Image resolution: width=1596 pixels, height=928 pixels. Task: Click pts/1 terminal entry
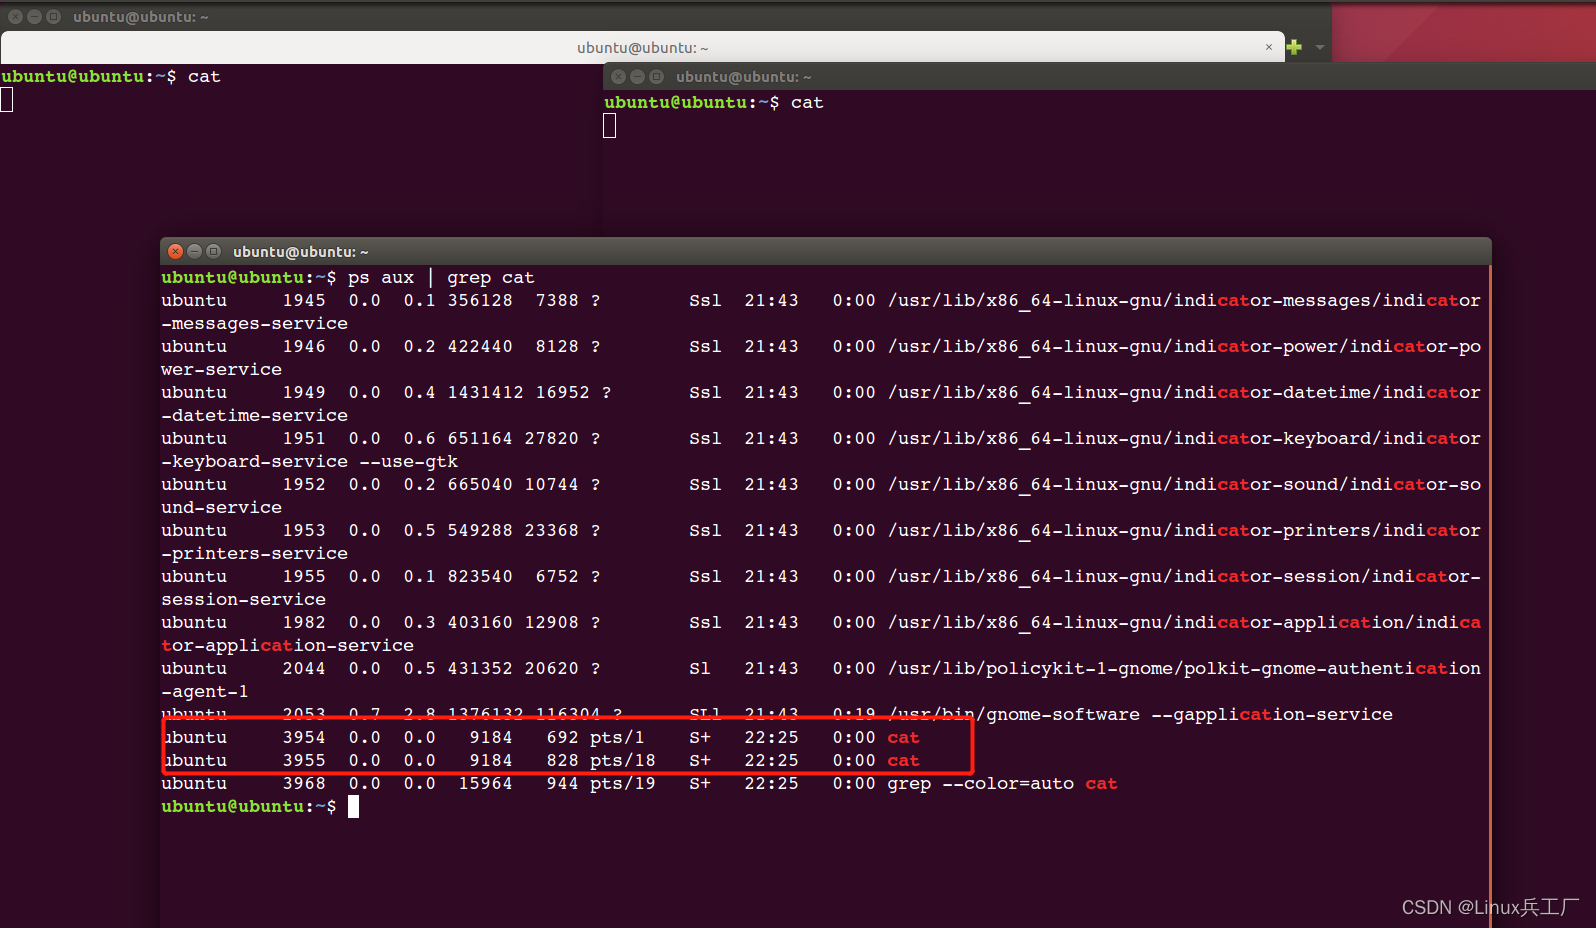(617, 737)
